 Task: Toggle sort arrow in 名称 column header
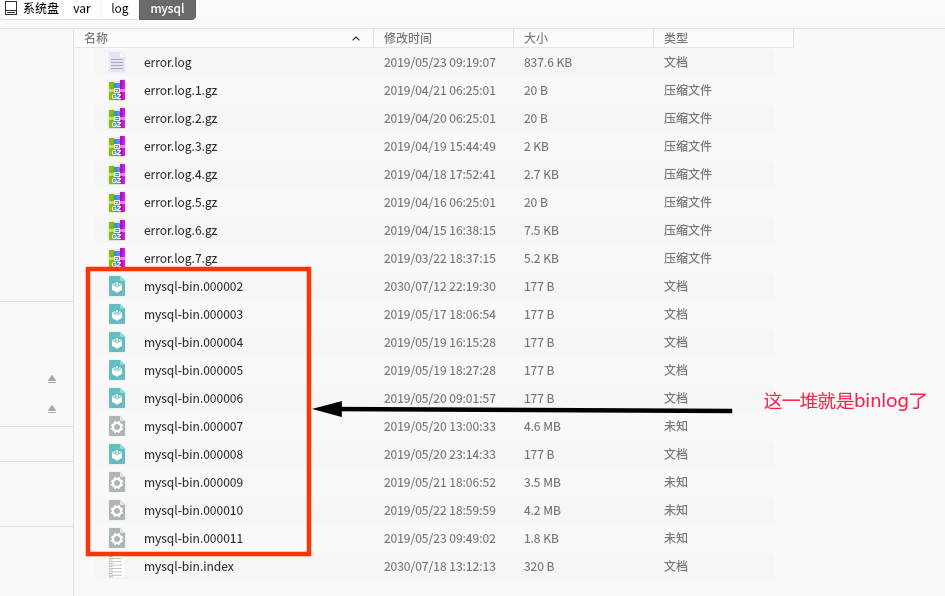tap(356, 39)
